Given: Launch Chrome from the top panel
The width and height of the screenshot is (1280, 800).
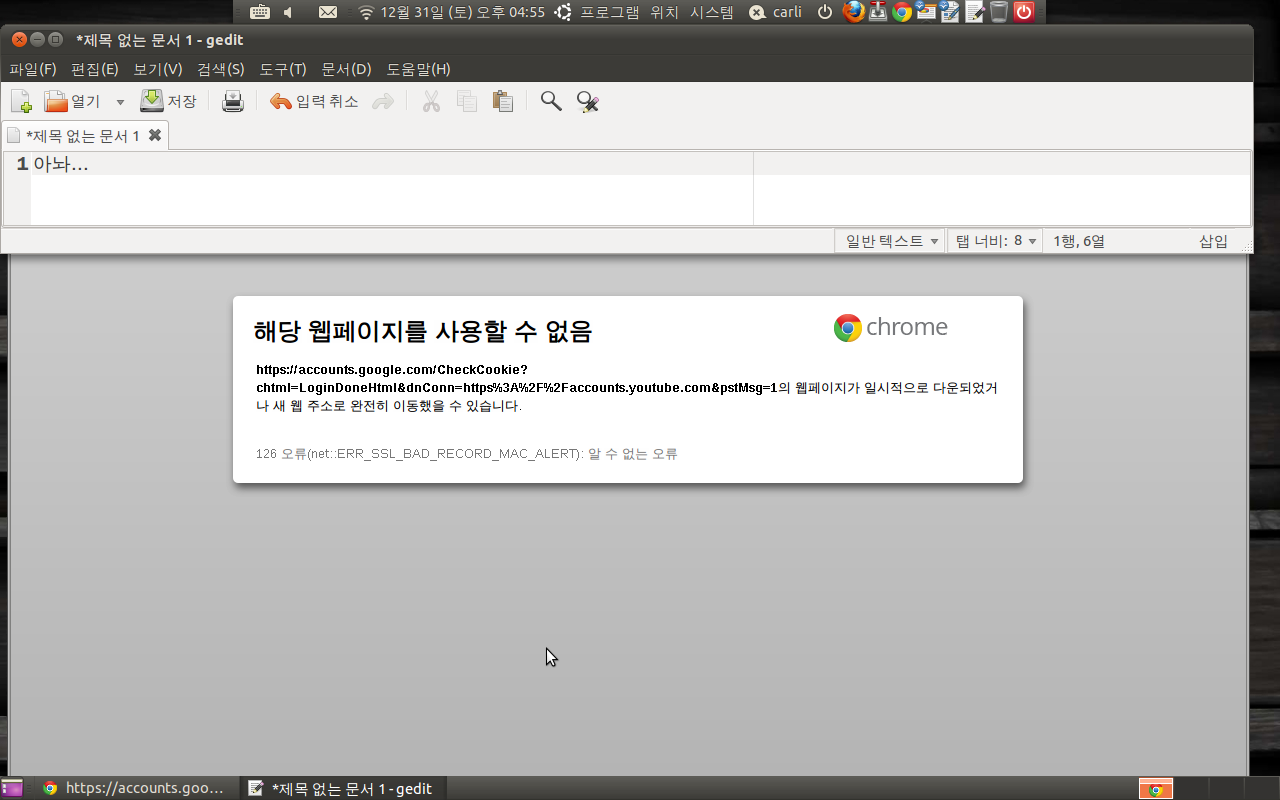Looking at the screenshot, I should coord(902,12).
